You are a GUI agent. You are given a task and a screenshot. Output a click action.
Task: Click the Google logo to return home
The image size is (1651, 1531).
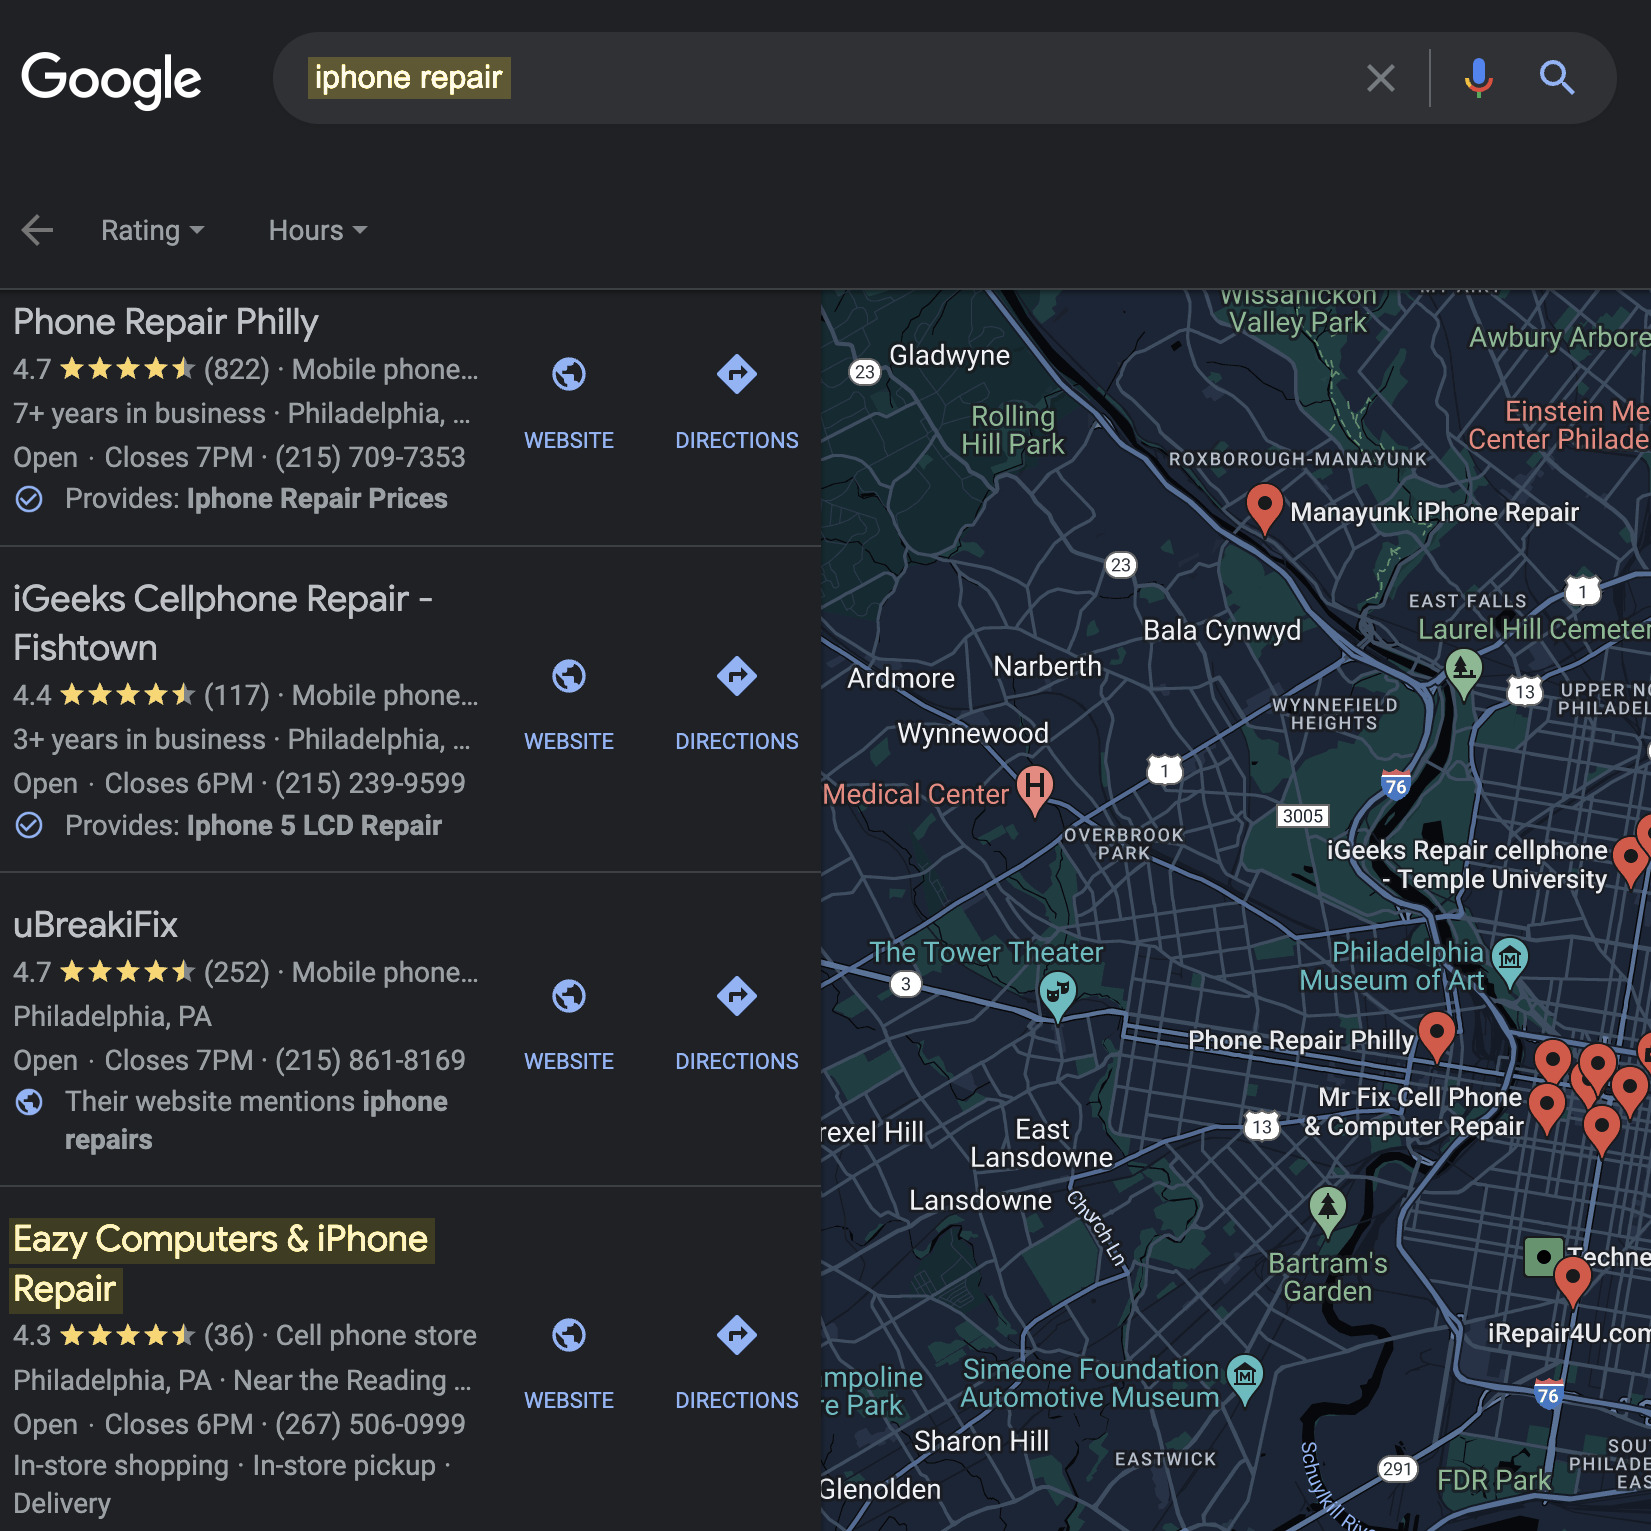(x=111, y=79)
